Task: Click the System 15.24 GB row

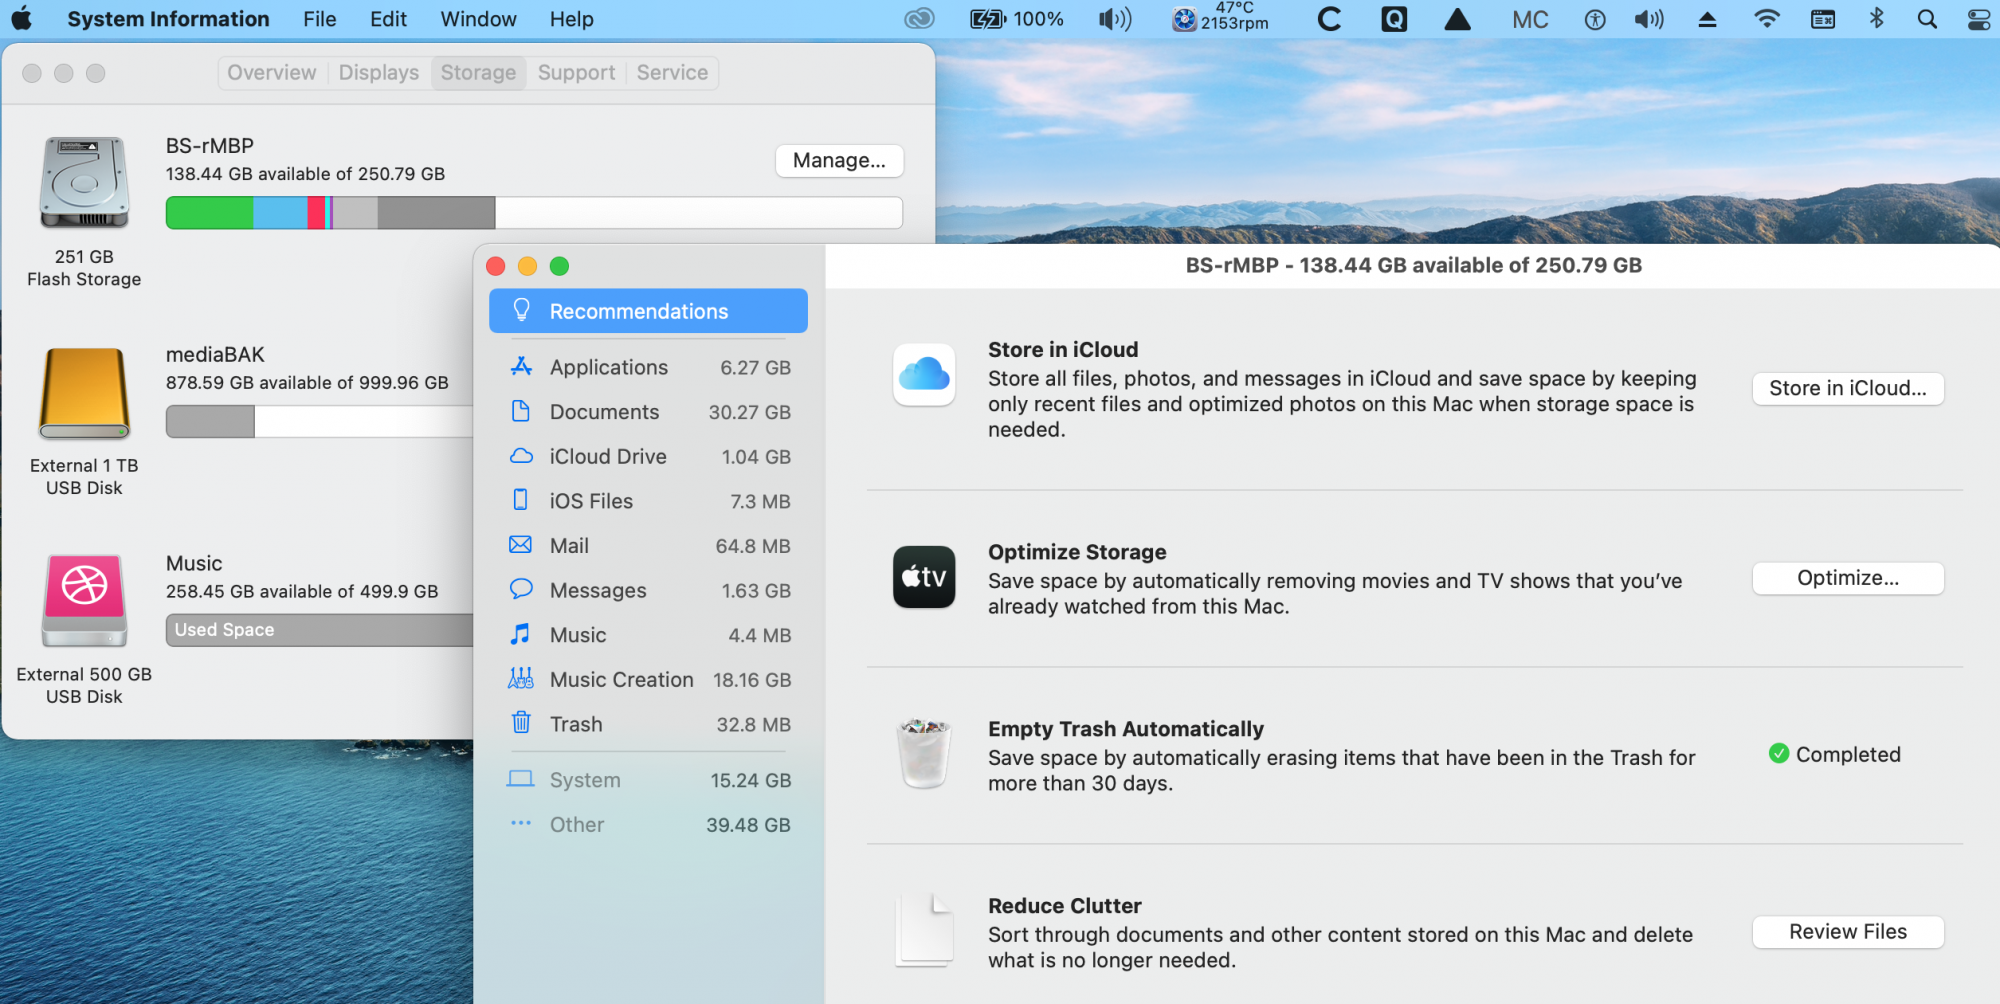Action: coord(649,780)
